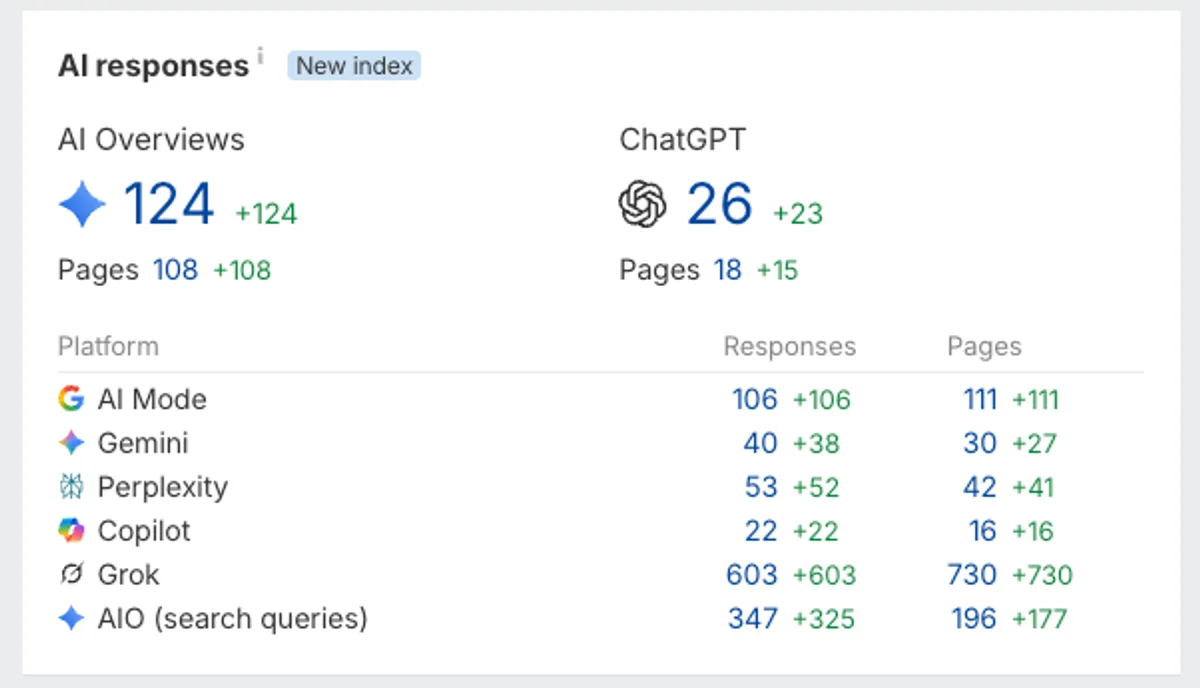This screenshot has width=1200, height=688.
Task: Click the Copilot logo icon
Action: click(x=71, y=531)
